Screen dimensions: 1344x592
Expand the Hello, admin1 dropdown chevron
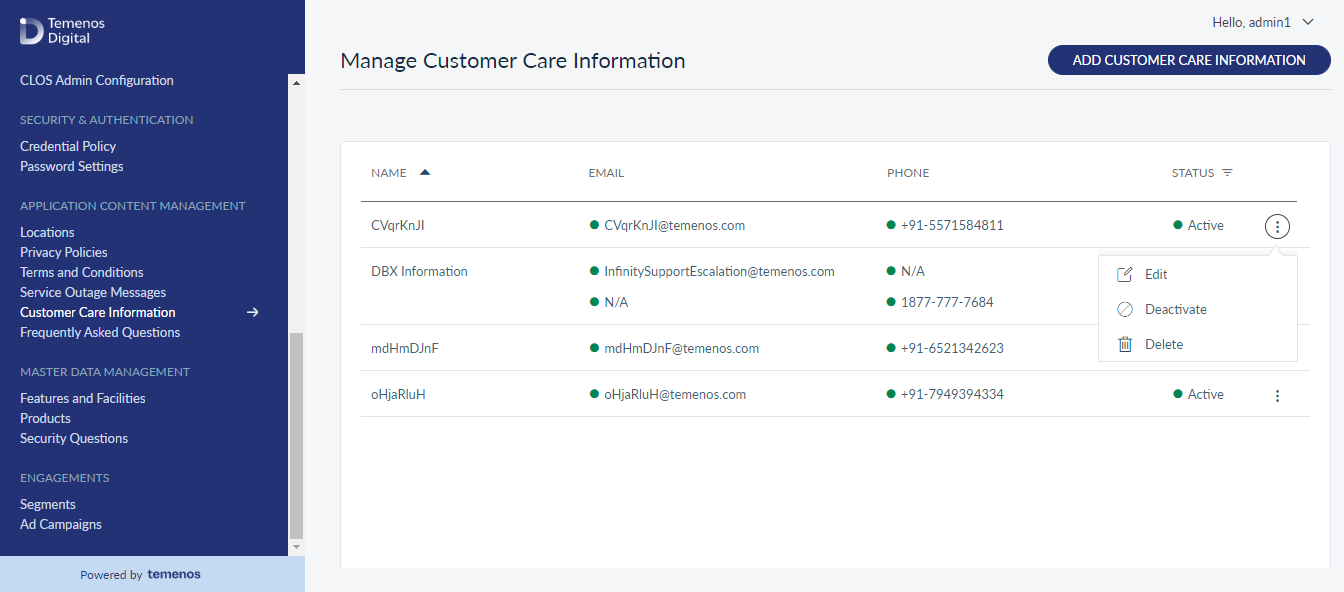1307,22
